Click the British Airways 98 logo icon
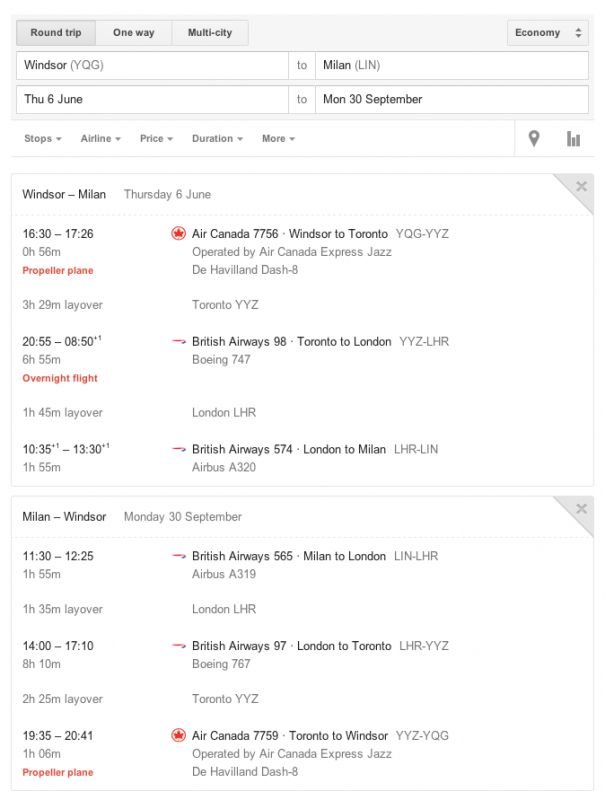Viewport: 605px width, 800px height. pos(179,341)
